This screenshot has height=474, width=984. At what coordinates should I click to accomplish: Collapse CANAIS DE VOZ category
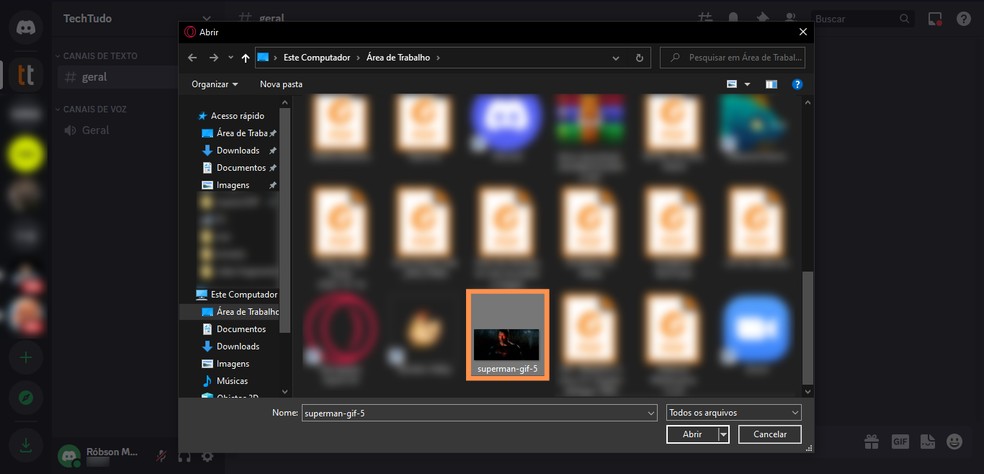91,109
